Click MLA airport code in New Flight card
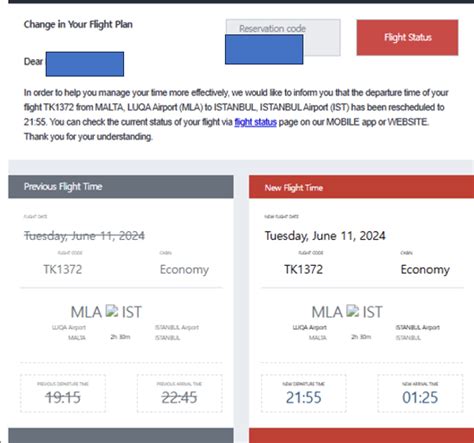474x443 pixels. tap(327, 312)
